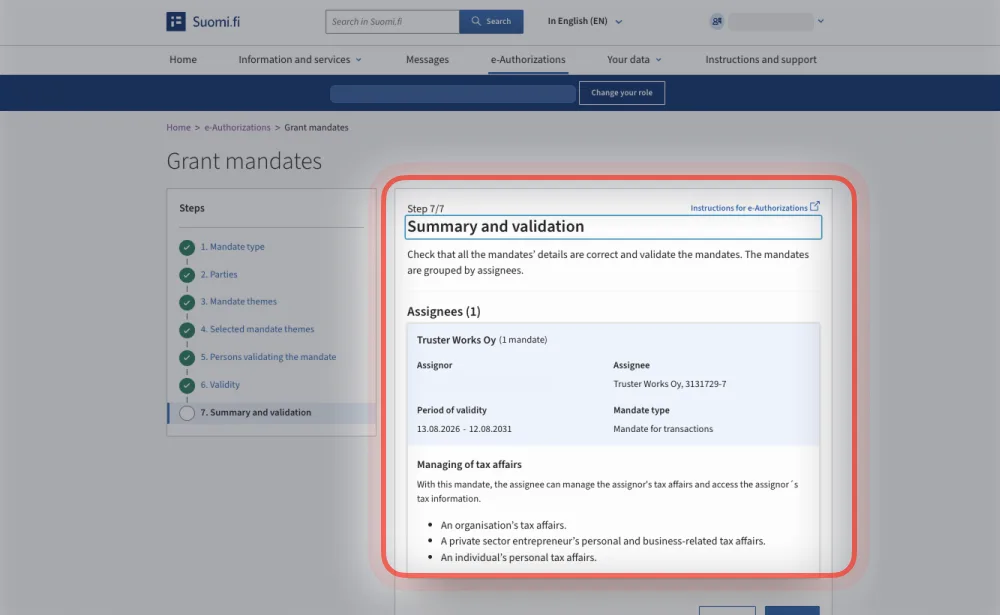
Task: Click validity period 13.08.2026 - 12.08.2031
Action: 464,429
